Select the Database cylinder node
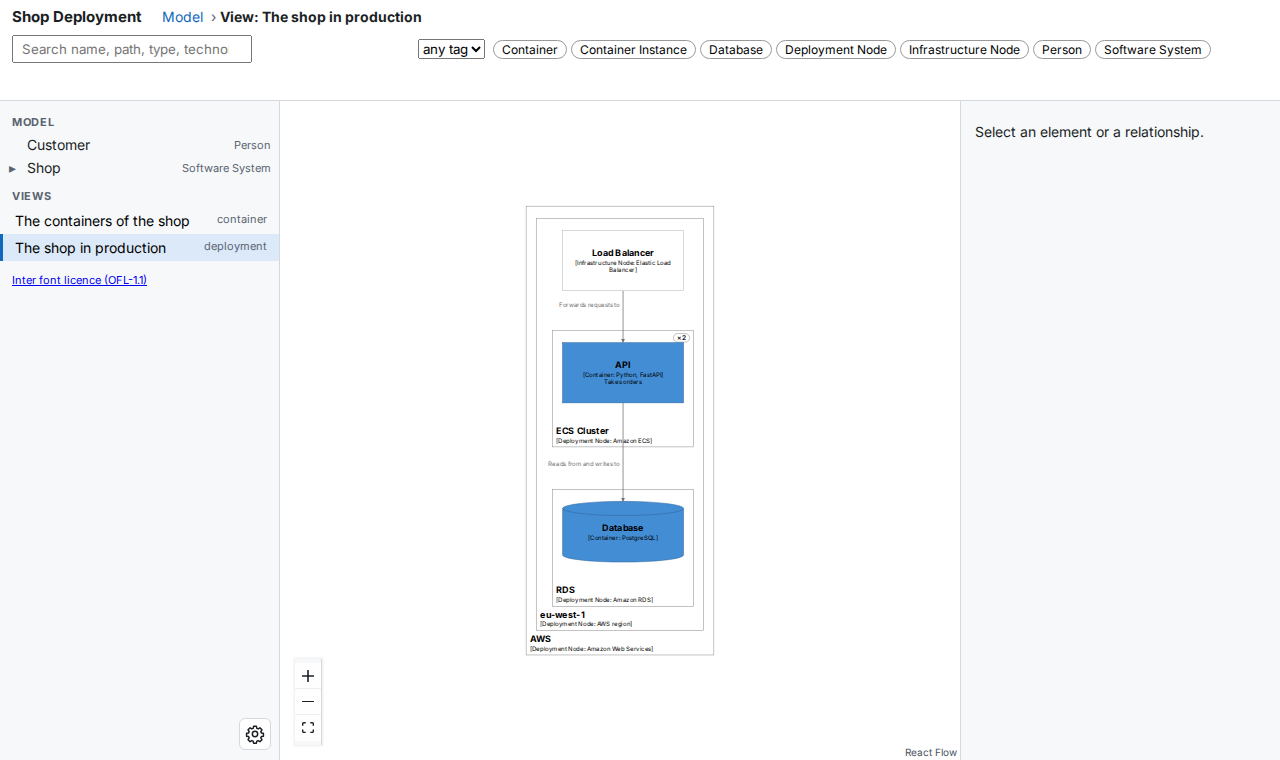 (623, 531)
